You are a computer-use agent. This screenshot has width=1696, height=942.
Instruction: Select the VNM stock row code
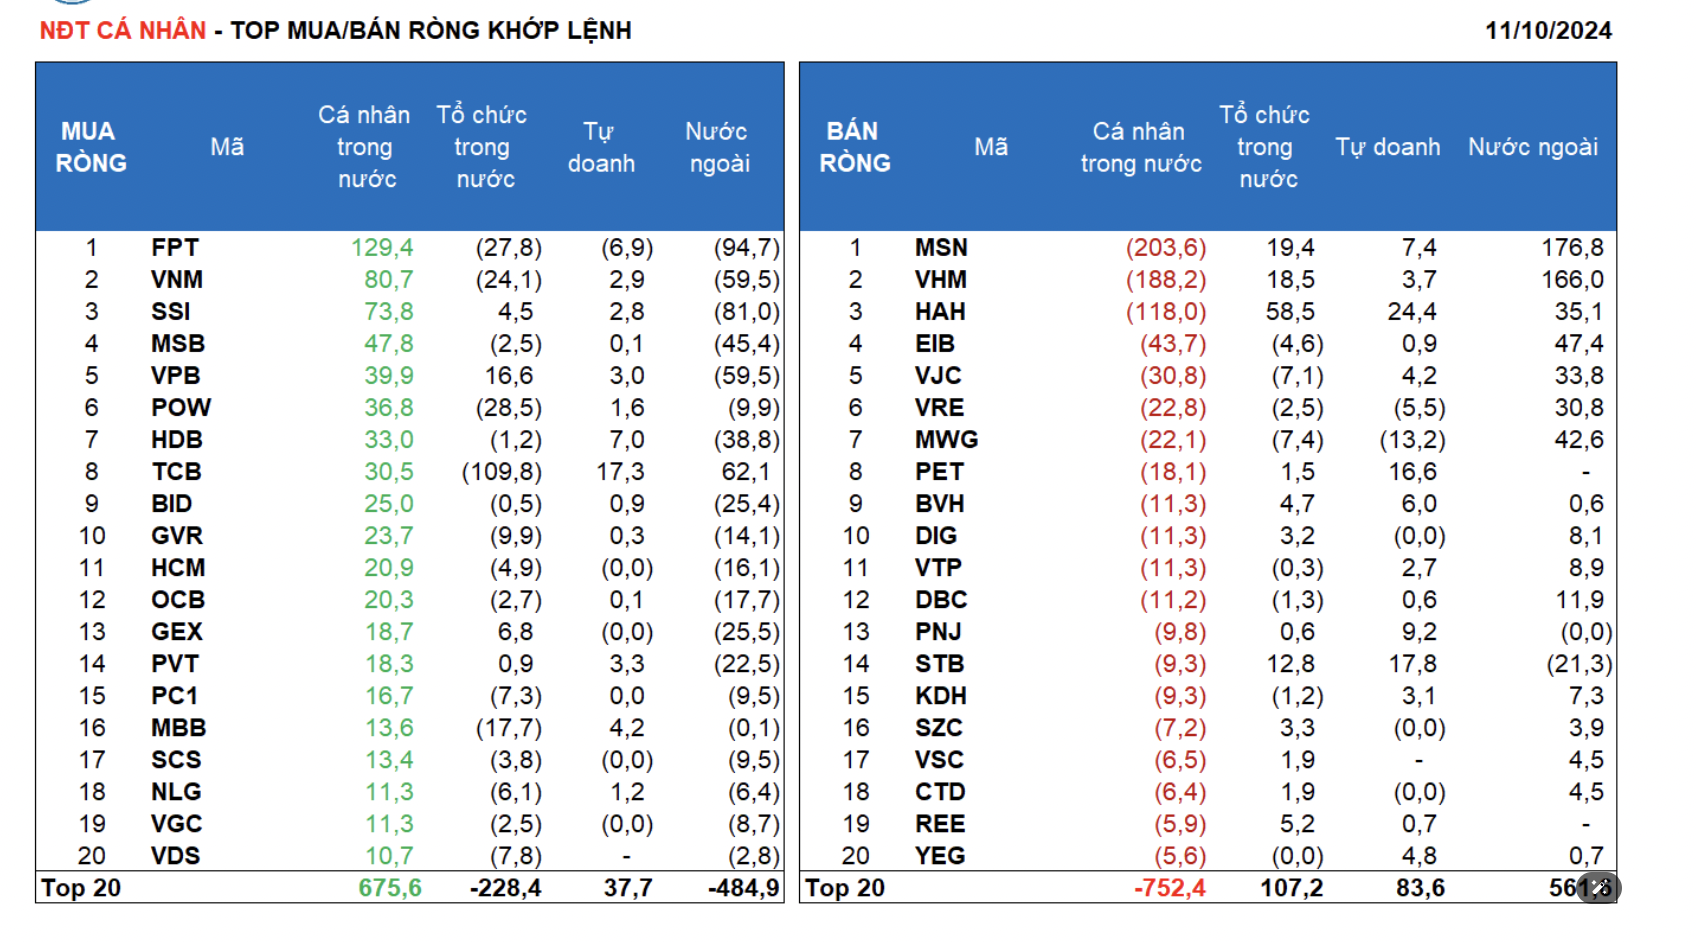coord(177,279)
